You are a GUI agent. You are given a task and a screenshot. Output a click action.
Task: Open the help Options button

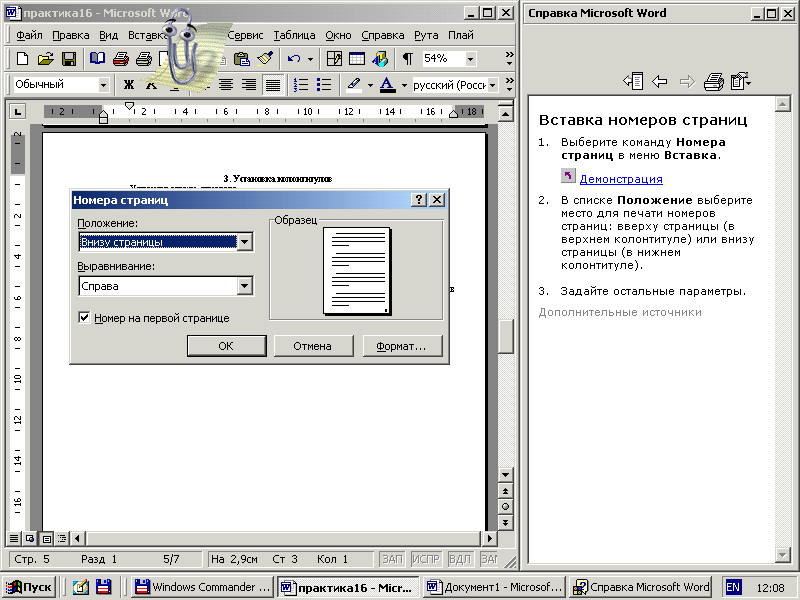[740, 81]
